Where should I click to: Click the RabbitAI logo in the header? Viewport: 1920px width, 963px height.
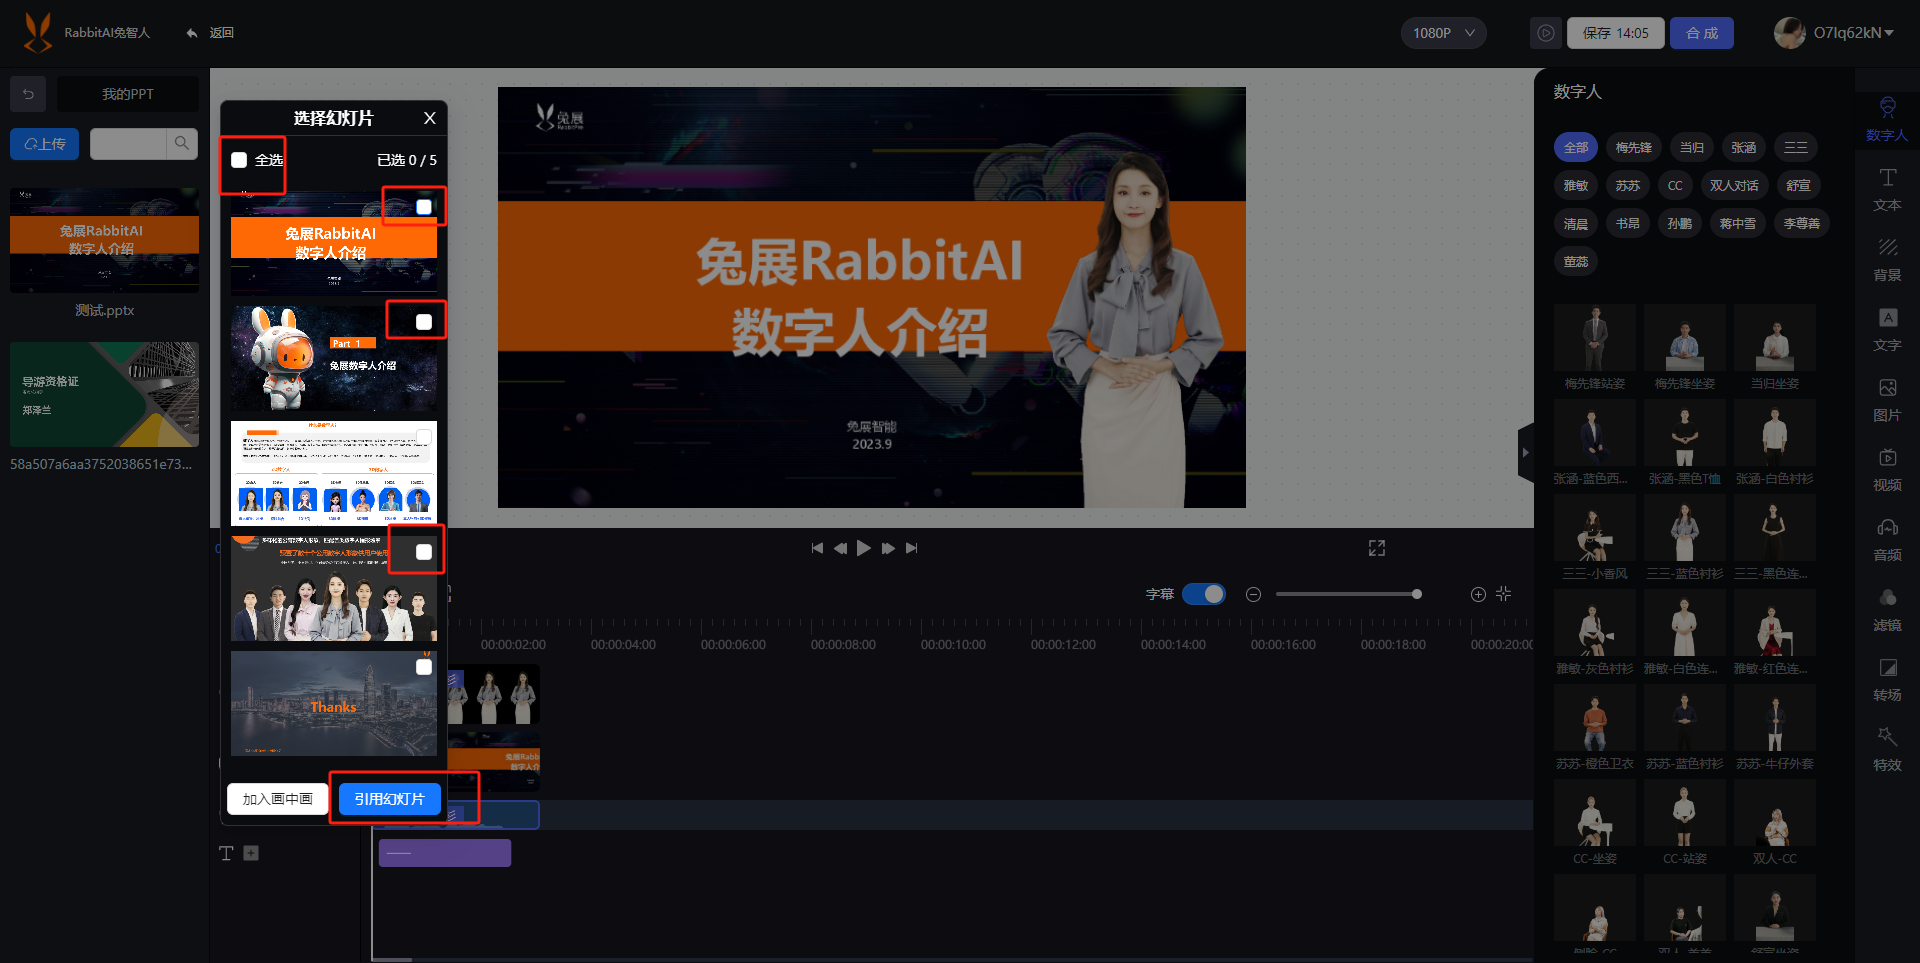pyautogui.click(x=38, y=32)
